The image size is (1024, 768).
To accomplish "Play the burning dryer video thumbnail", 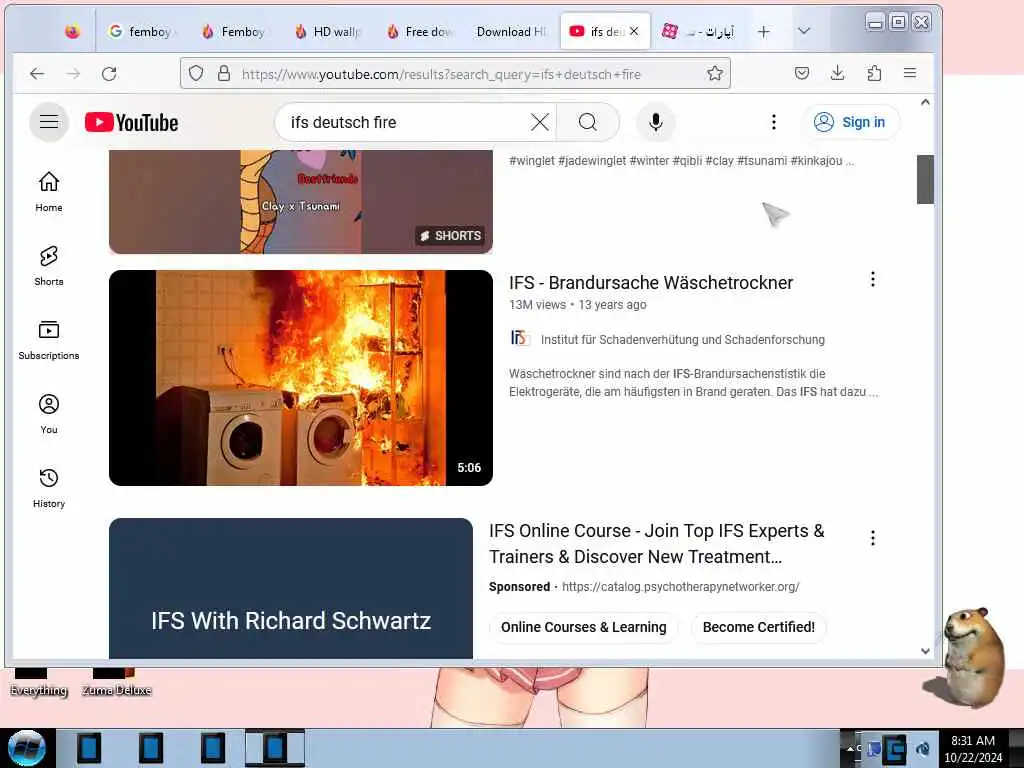I will click(x=301, y=377).
